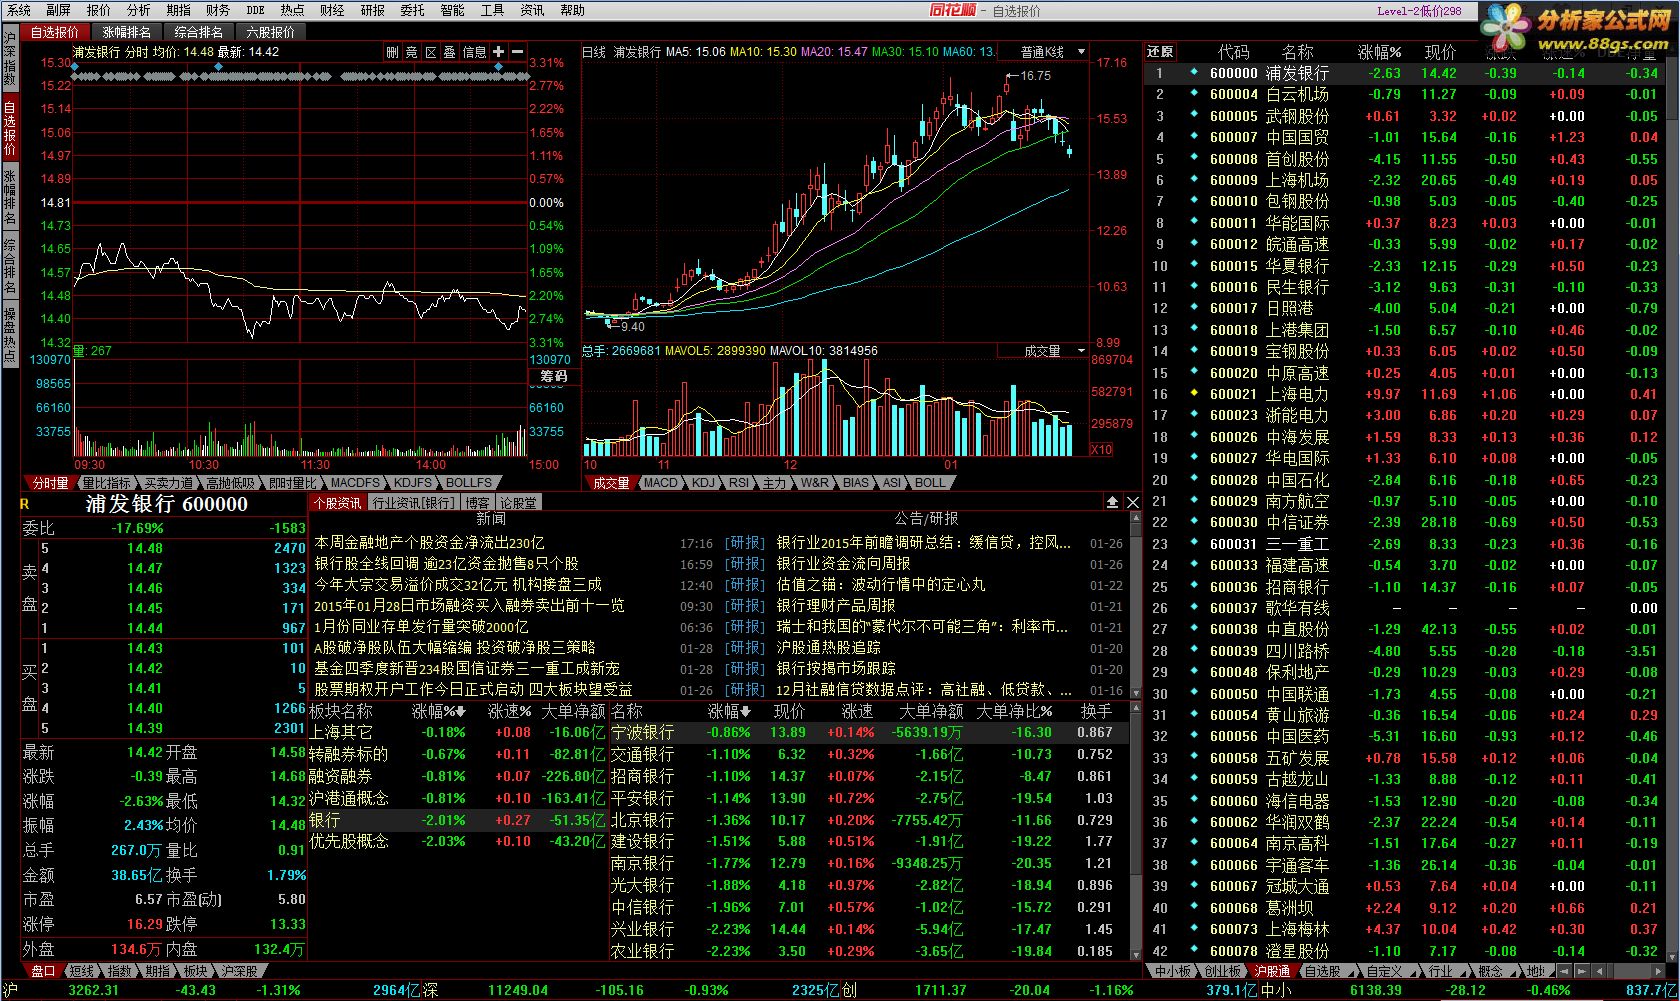Image resolution: width=1680 pixels, height=1001 pixels.
Task: Open 信息 info button above intraday chart
Action: [474, 52]
